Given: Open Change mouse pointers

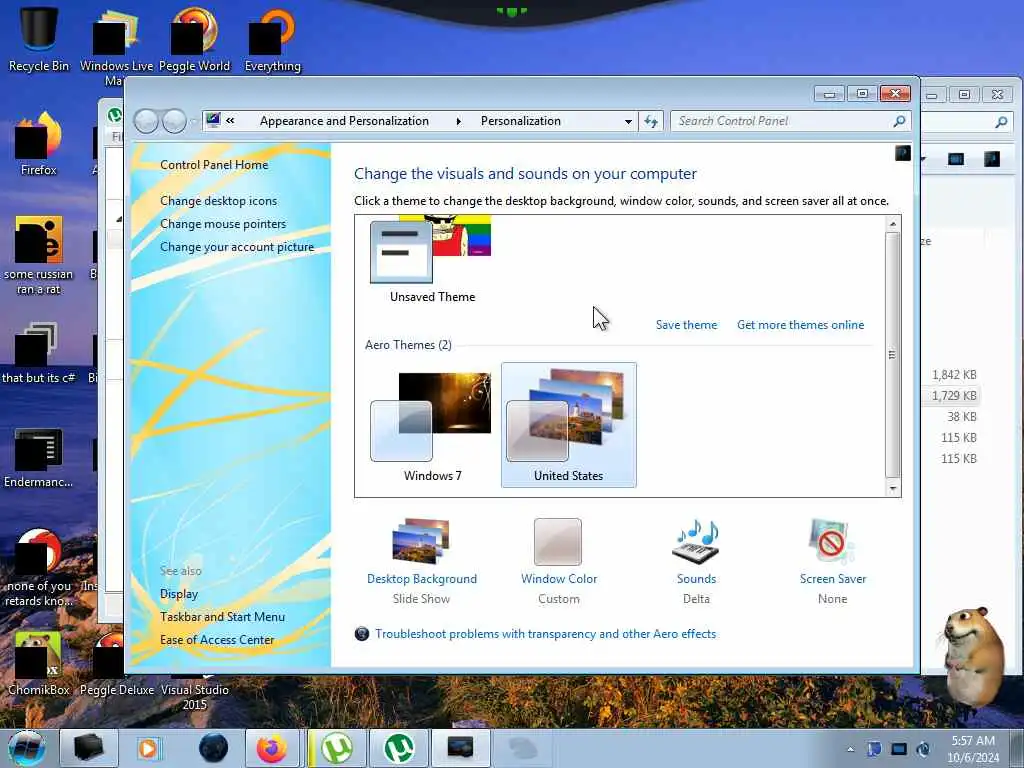Looking at the screenshot, I should (x=223, y=224).
